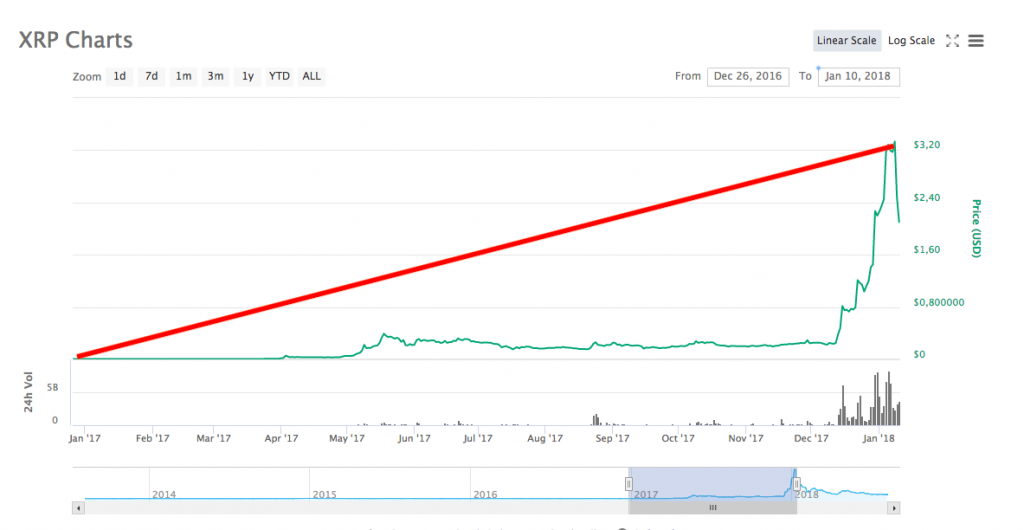Click the Nov '17 date label
The height and width of the screenshot is (530, 1024).
tap(746, 439)
